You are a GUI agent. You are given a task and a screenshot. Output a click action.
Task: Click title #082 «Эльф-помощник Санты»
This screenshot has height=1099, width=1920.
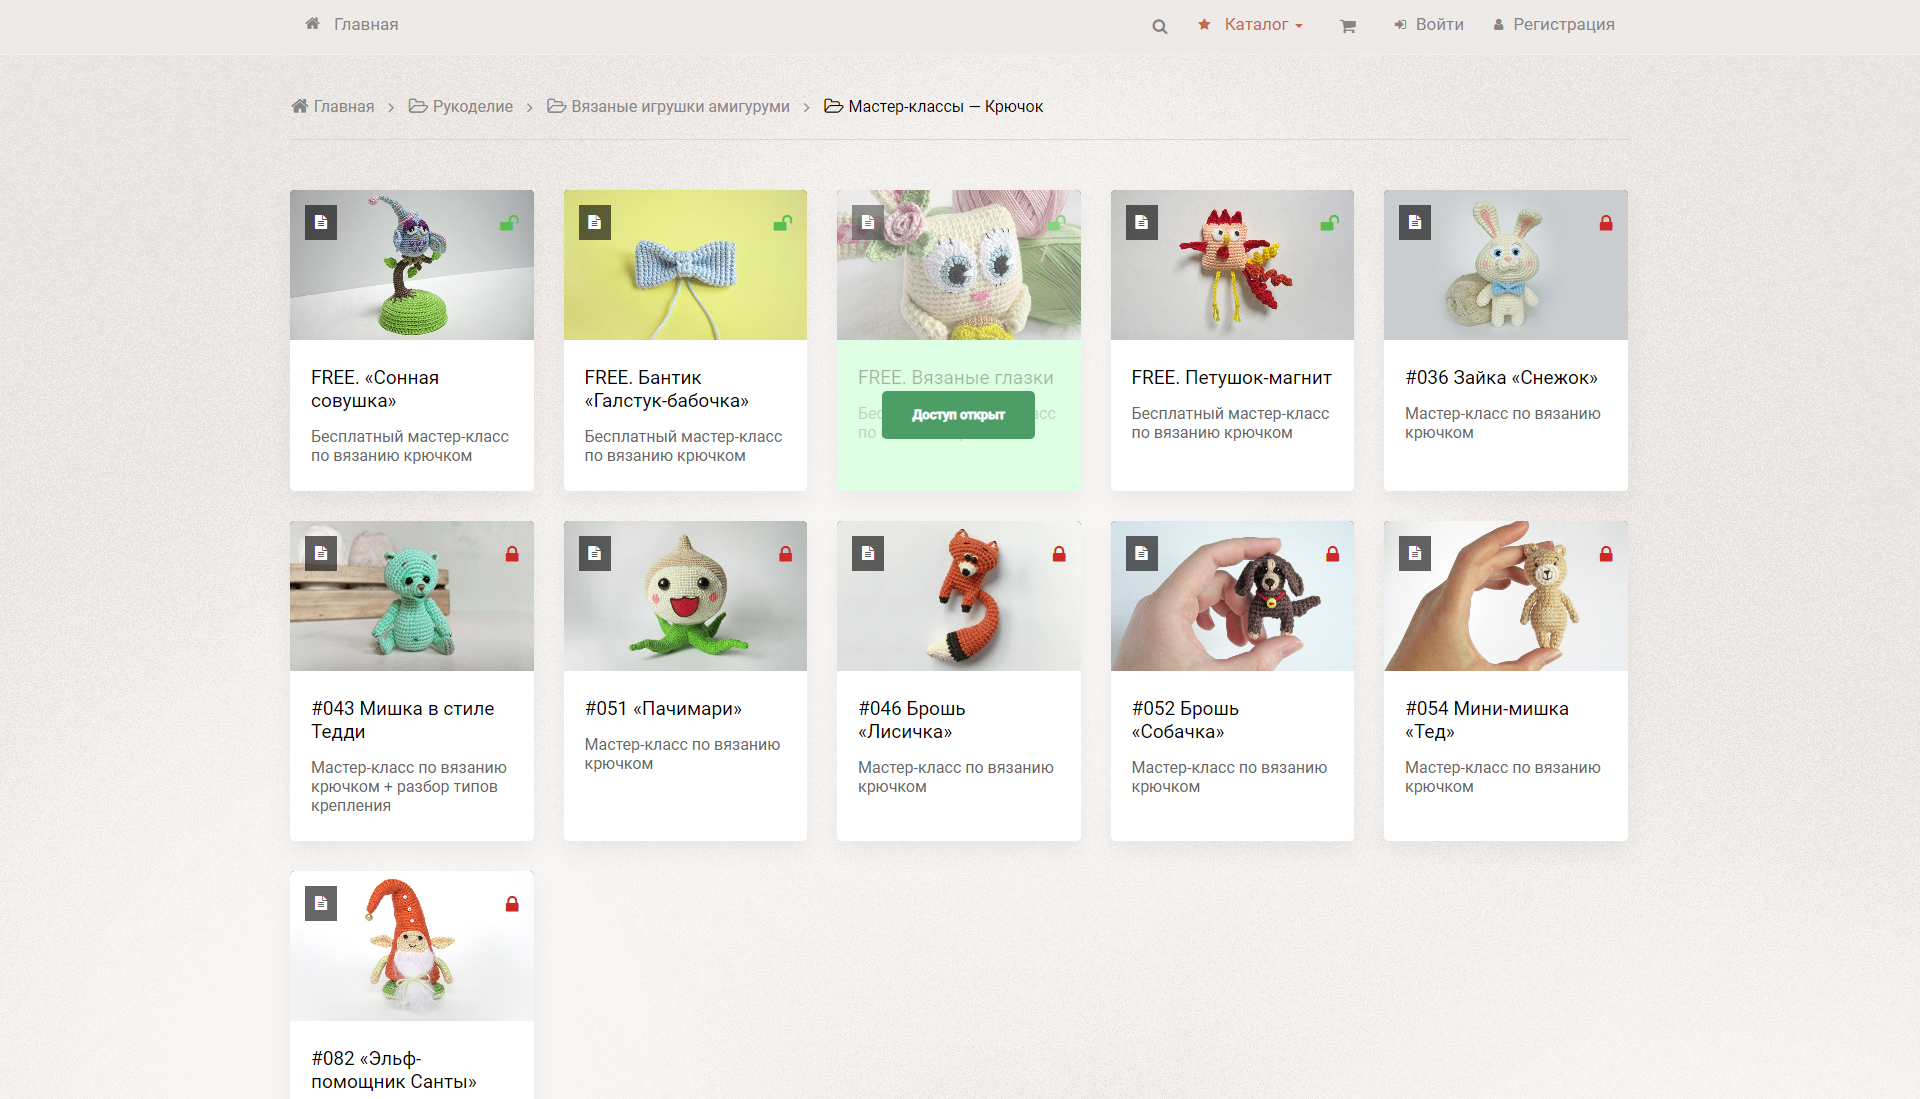(x=394, y=1070)
